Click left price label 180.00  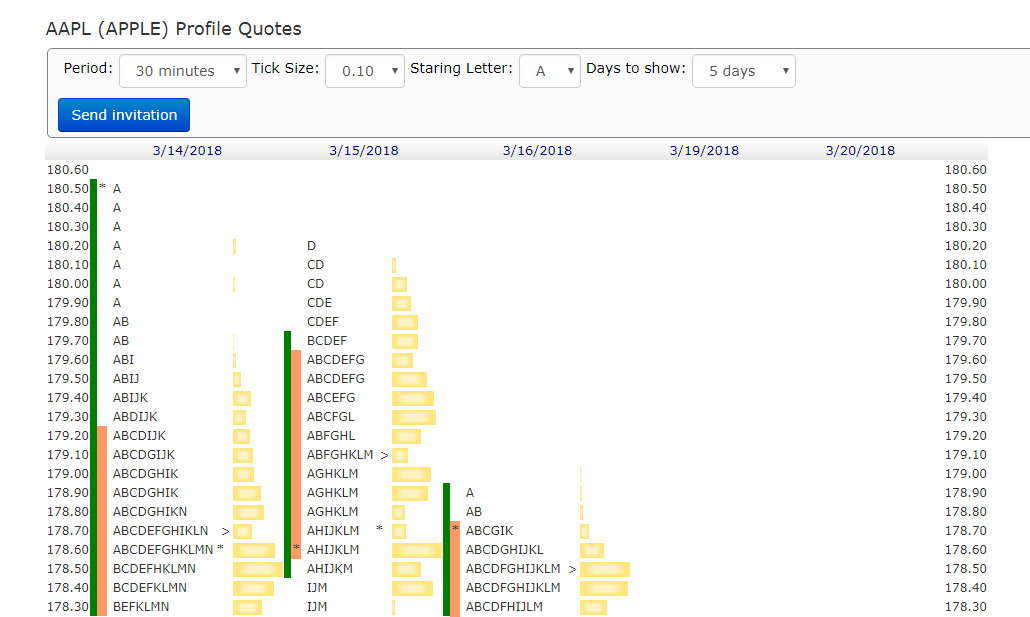point(68,284)
